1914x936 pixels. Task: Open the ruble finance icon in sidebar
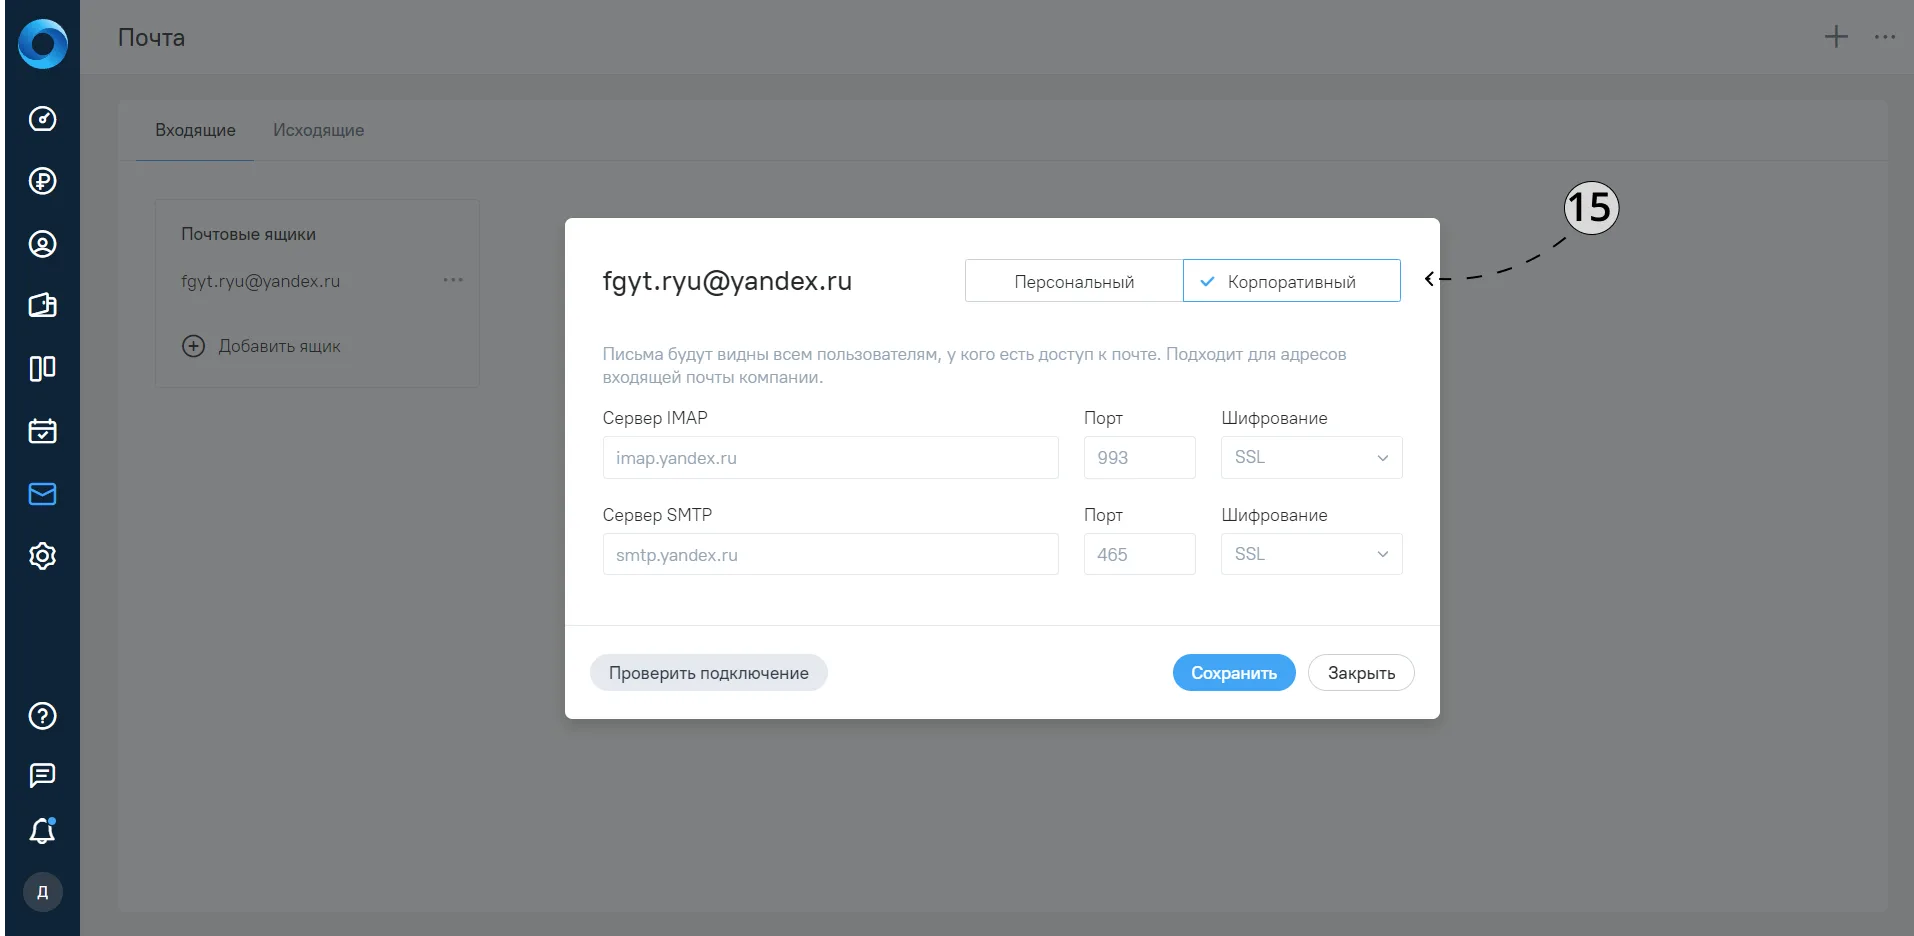coord(42,181)
